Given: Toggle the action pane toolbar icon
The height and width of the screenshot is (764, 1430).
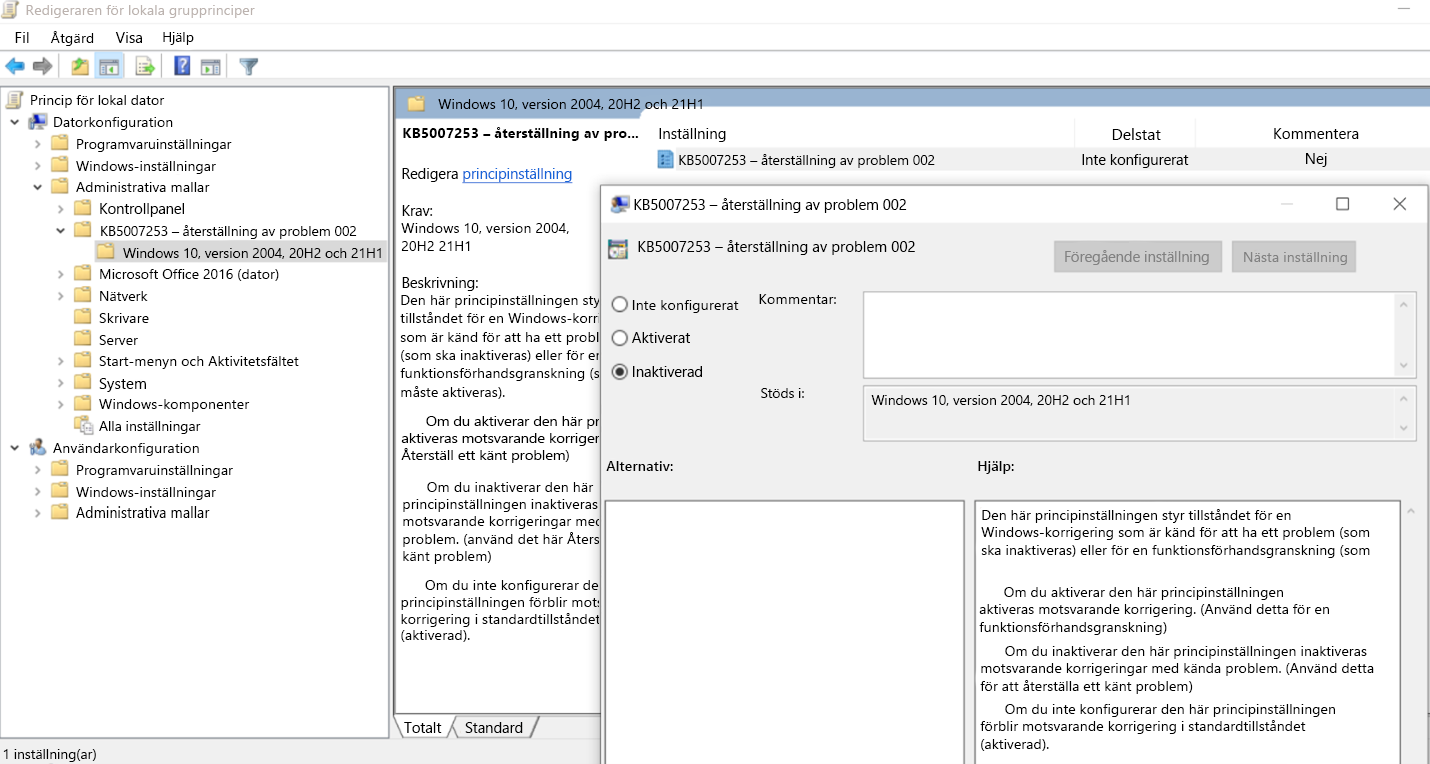Looking at the screenshot, I should [x=210, y=67].
